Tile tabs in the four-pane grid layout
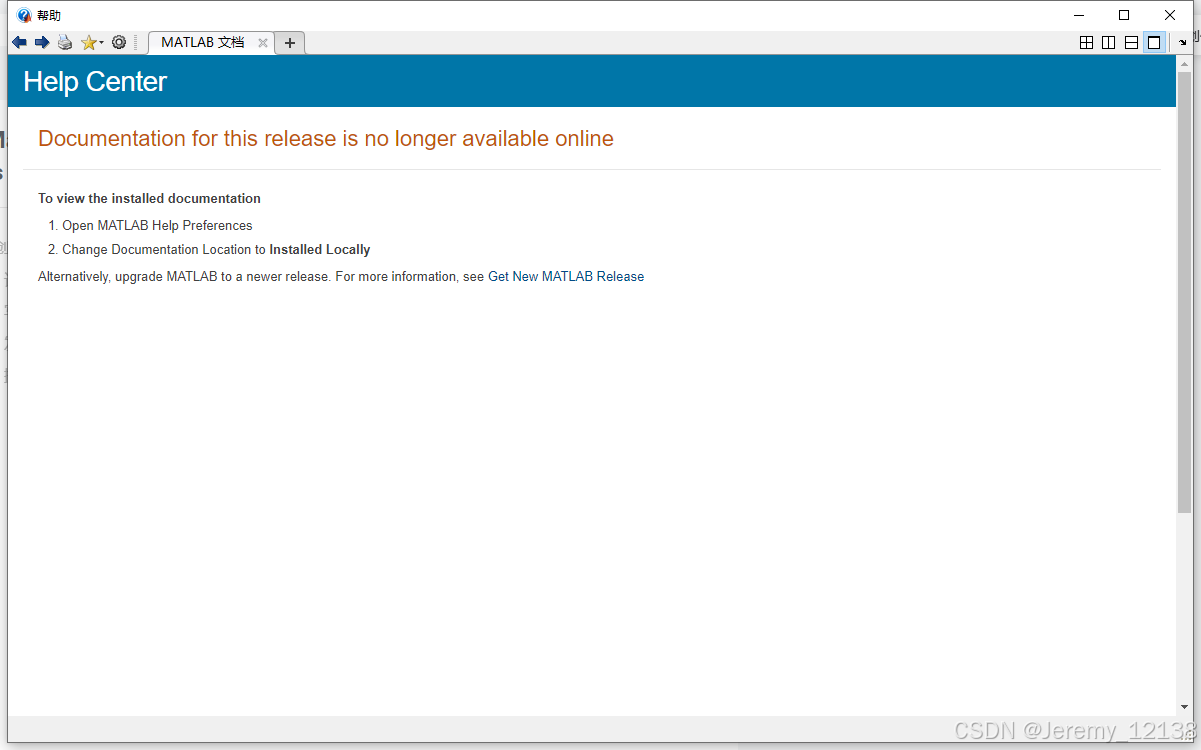Screen dimensions: 1201x750 click(x=1086, y=43)
